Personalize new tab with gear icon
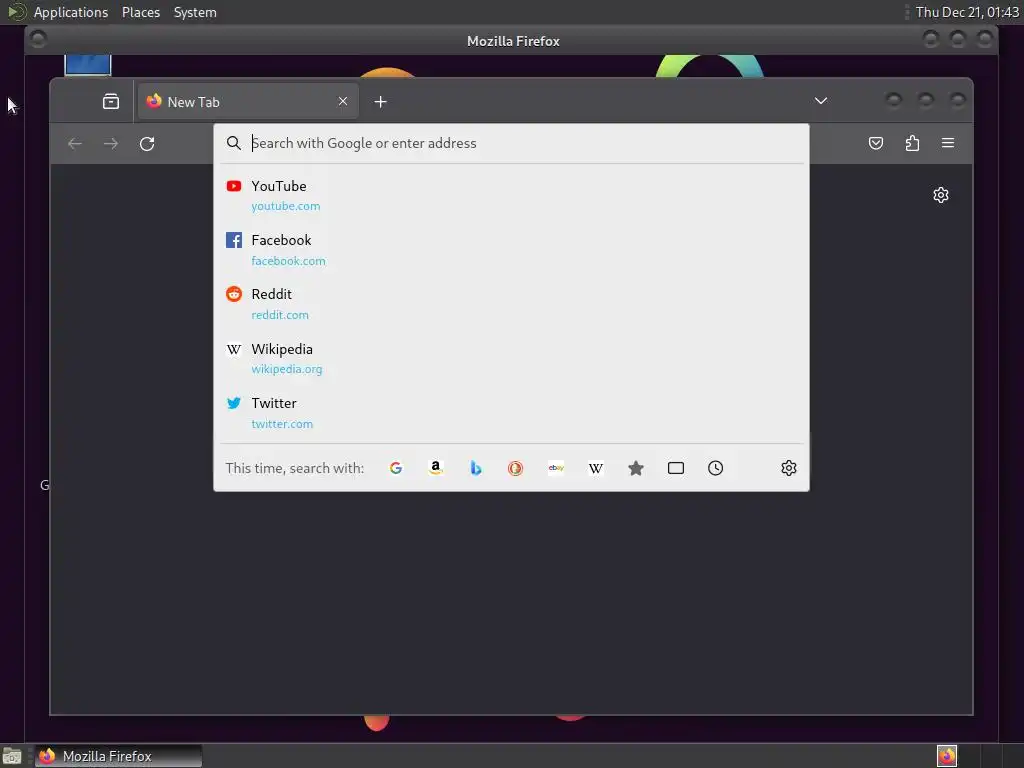Viewport: 1024px width, 768px height. pyautogui.click(x=941, y=195)
